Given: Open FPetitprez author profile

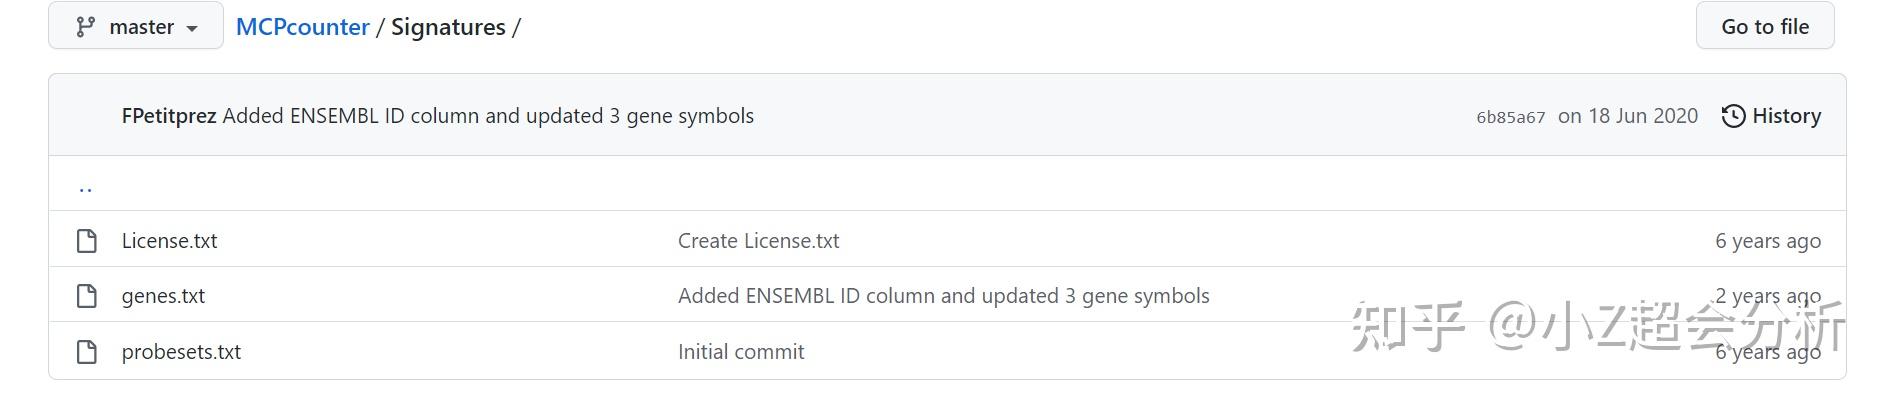Looking at the screenshot, I should [x=169, y=116].
